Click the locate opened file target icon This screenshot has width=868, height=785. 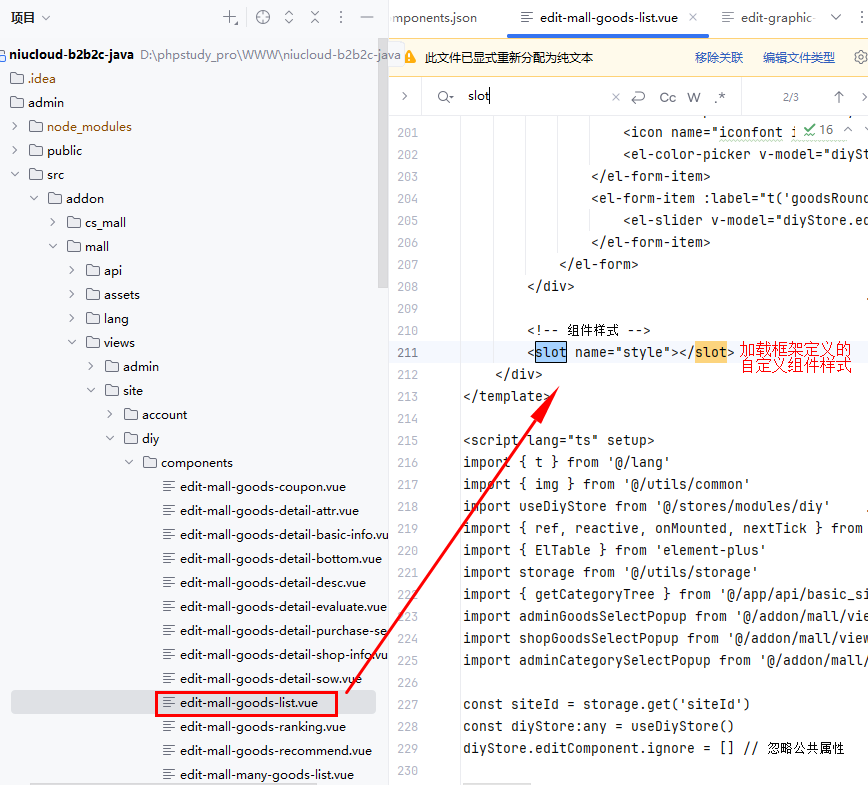coord(263,18)
